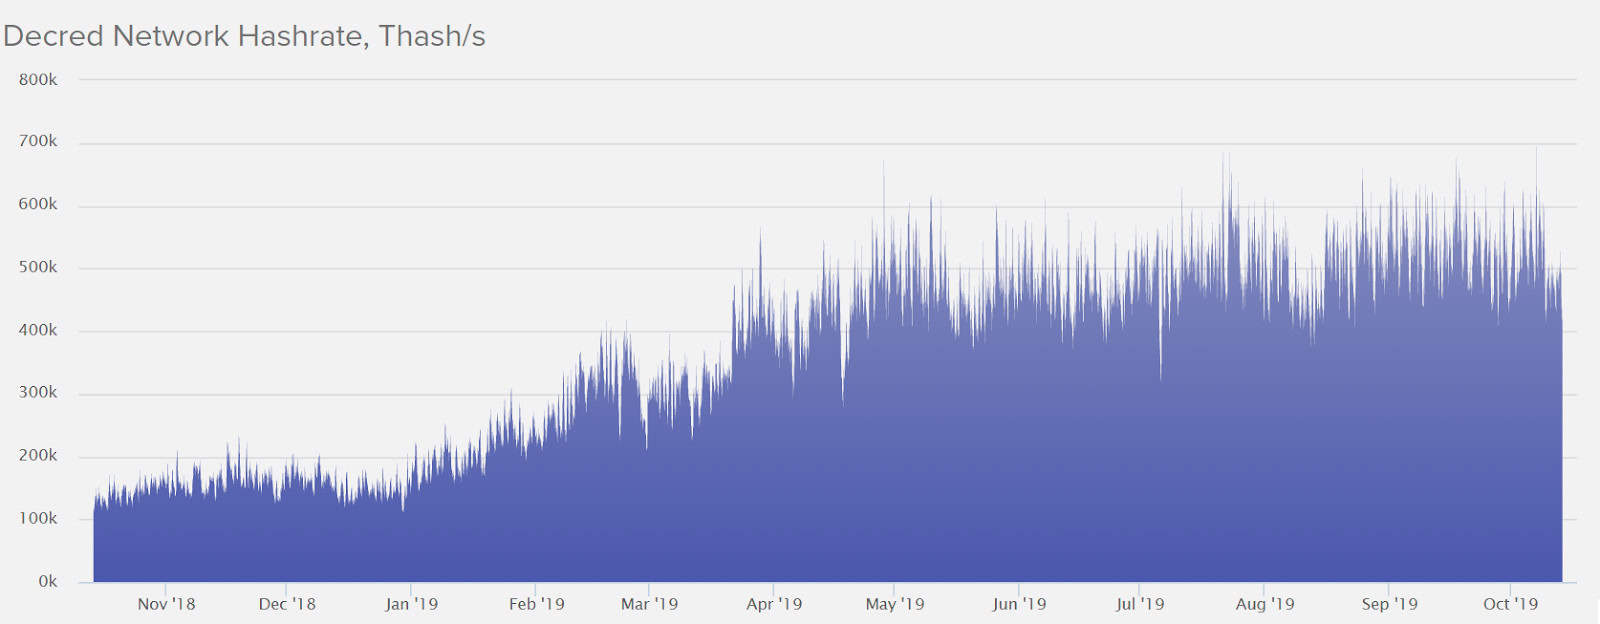Click the Oct '19 x-axis label
The height and width of the screenshot is (624, 1600).
(x=1510, y=604)
